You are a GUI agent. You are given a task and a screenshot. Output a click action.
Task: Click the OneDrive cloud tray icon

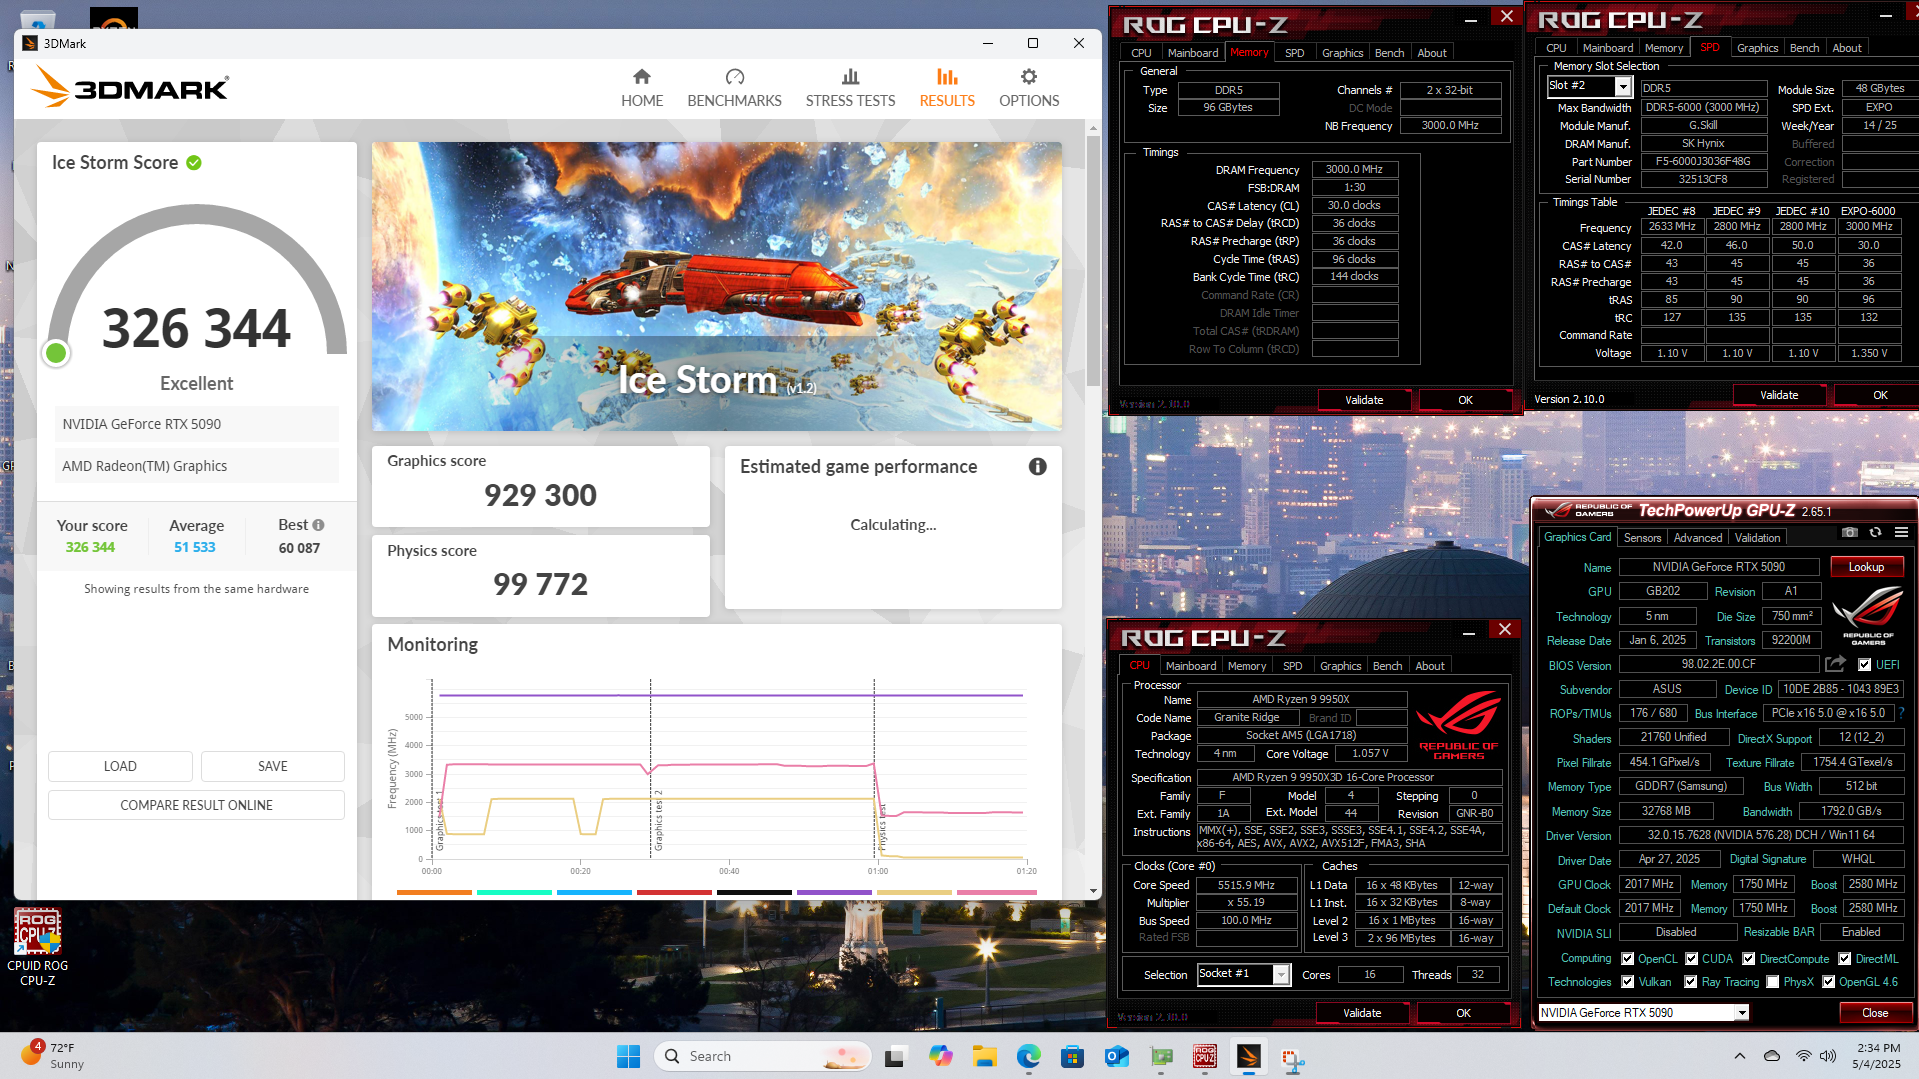[1772, 1056]
